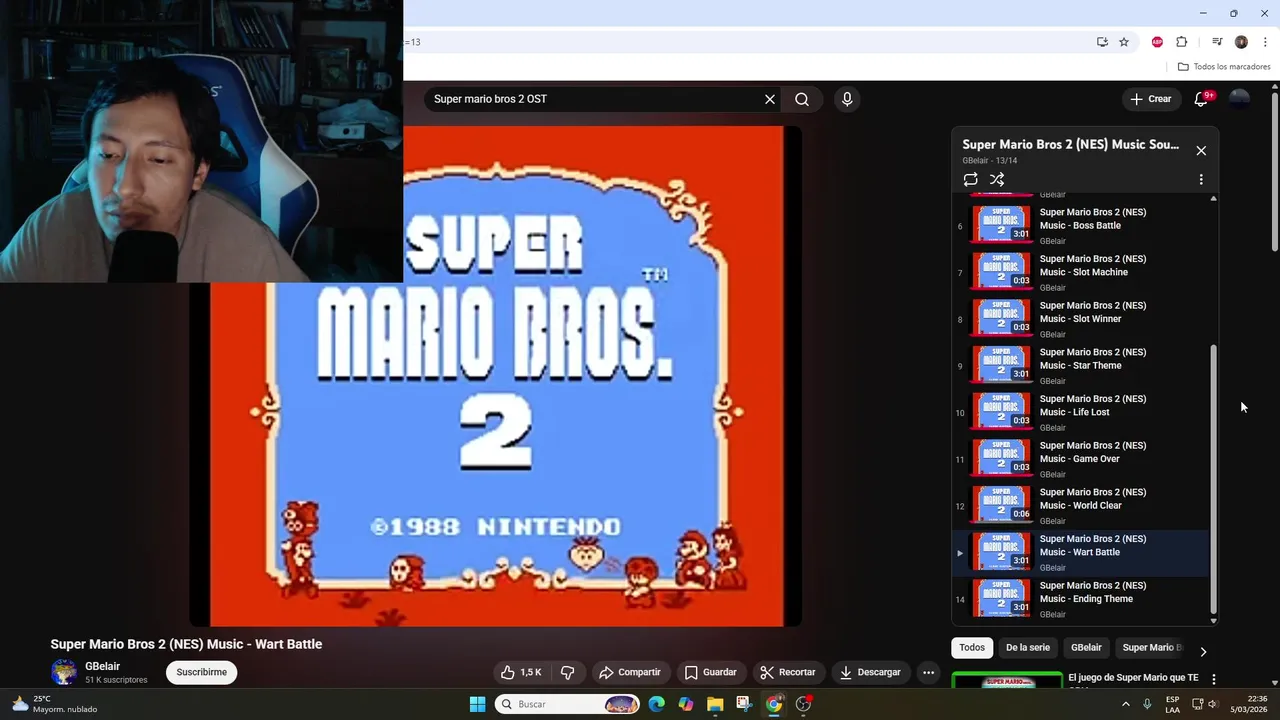Click the YouTube search magnifier button
1280x720 pixels.
(802, 99)
